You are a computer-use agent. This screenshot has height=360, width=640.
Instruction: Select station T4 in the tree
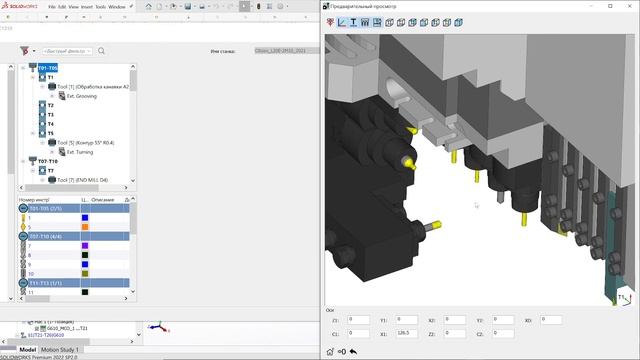click(x=50, y=124)
